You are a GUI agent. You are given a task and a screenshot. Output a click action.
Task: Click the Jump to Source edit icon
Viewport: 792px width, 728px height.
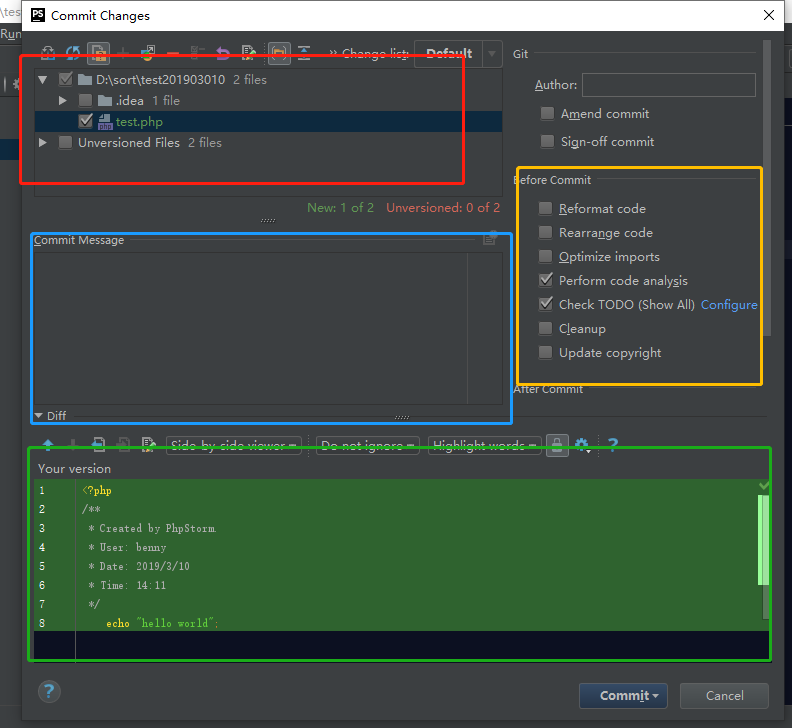point(248,53)
